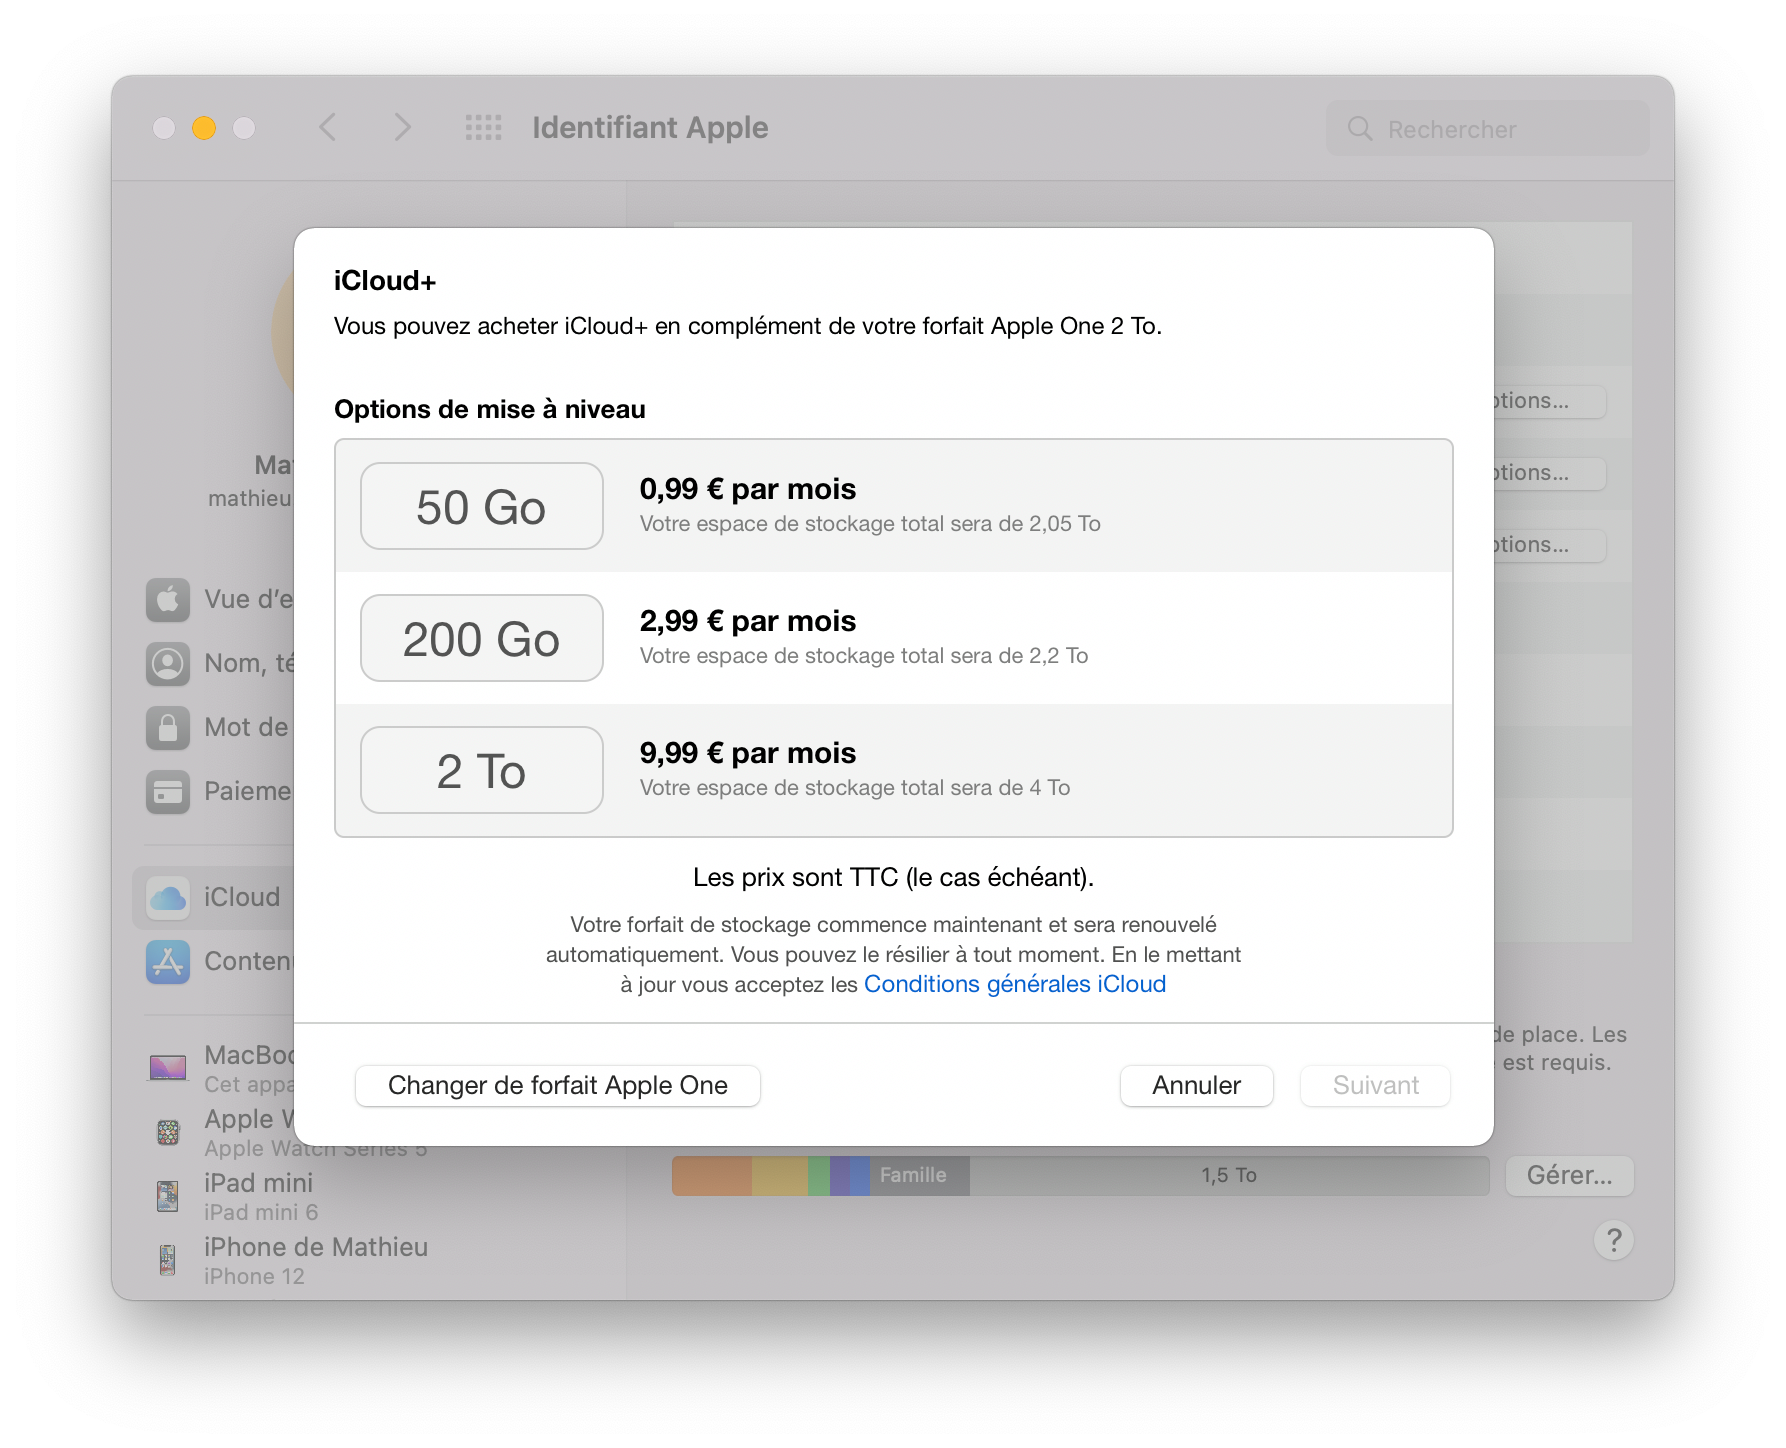Image resolution: width=1786 pixels, height=1448 pixels.
Task: Select the 2 To storage option
Action: point(481,770)
